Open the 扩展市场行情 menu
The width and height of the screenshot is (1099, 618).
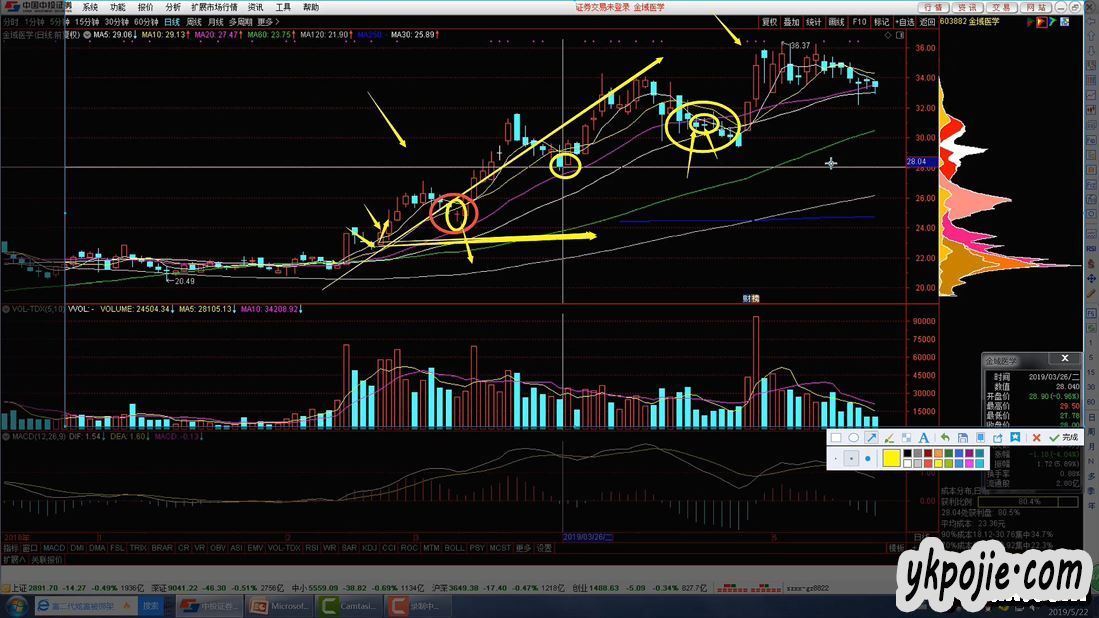[214, 7]
